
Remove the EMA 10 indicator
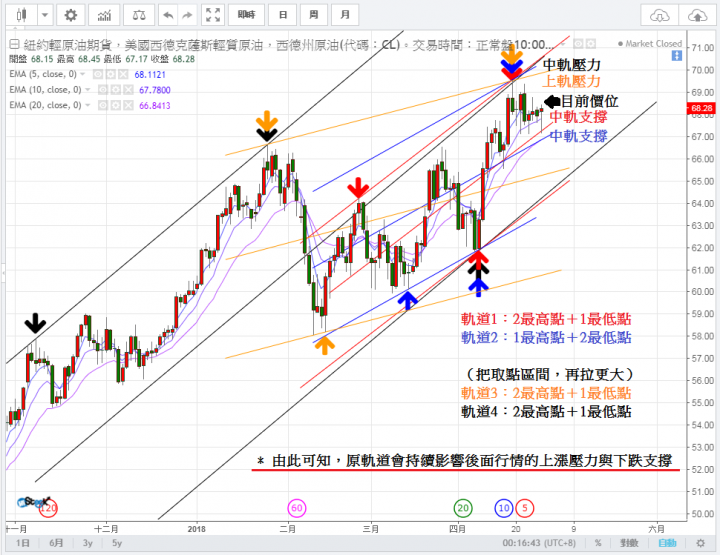[128, 90]
